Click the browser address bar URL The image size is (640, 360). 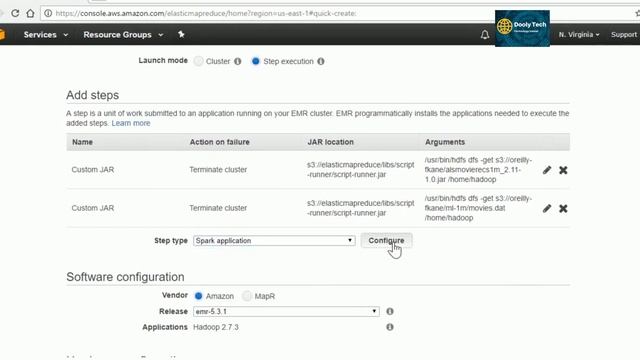tap(206, 13)
